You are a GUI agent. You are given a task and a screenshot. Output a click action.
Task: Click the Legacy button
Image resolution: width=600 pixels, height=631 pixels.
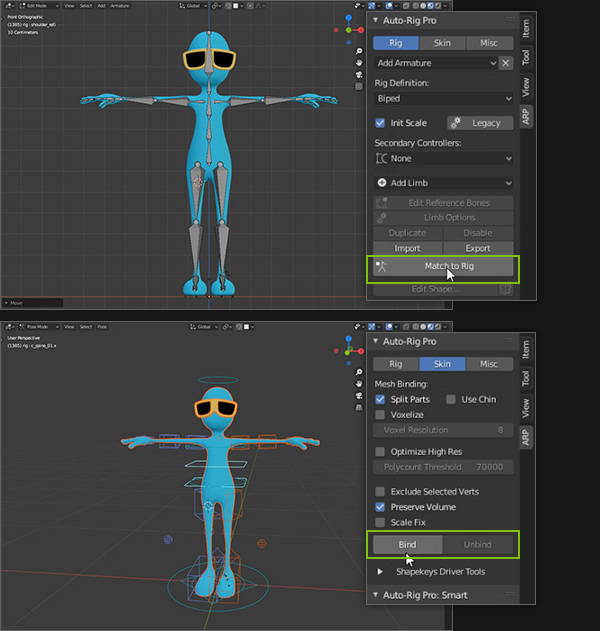pyautogui.click(x=480, y=123)
